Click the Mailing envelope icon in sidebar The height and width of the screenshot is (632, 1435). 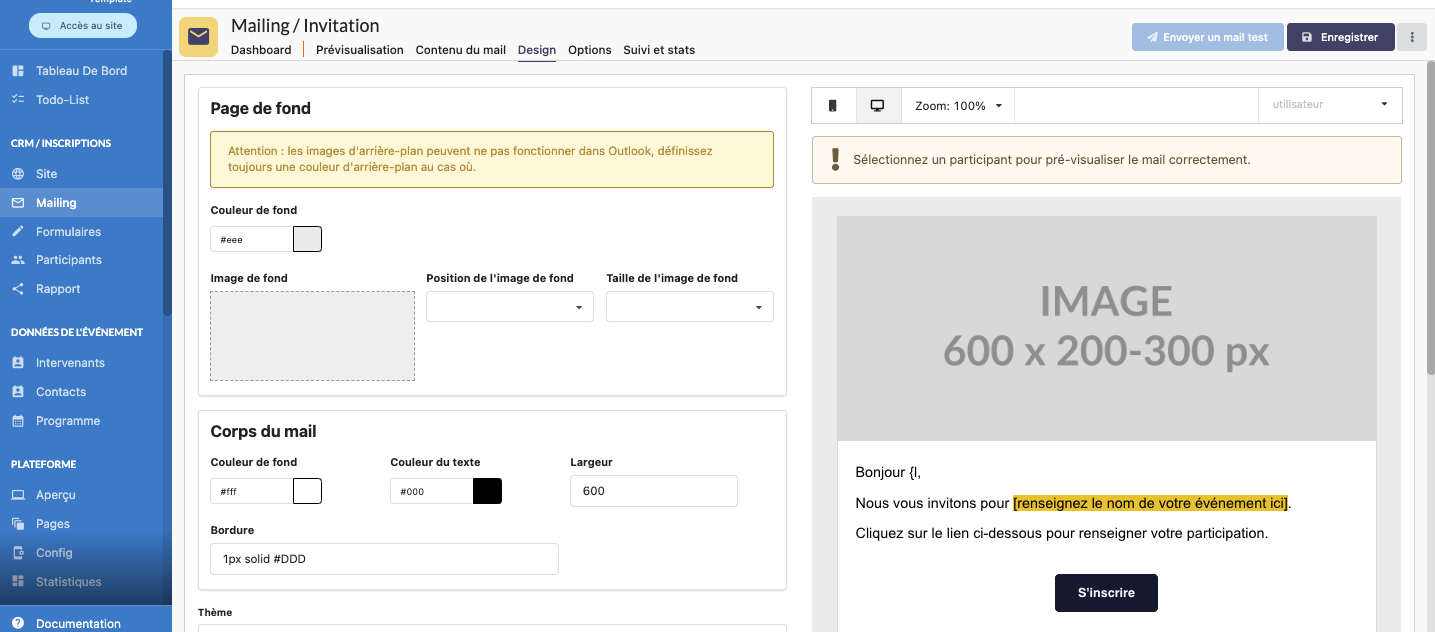pyautogui.click(x=18, y=203)
